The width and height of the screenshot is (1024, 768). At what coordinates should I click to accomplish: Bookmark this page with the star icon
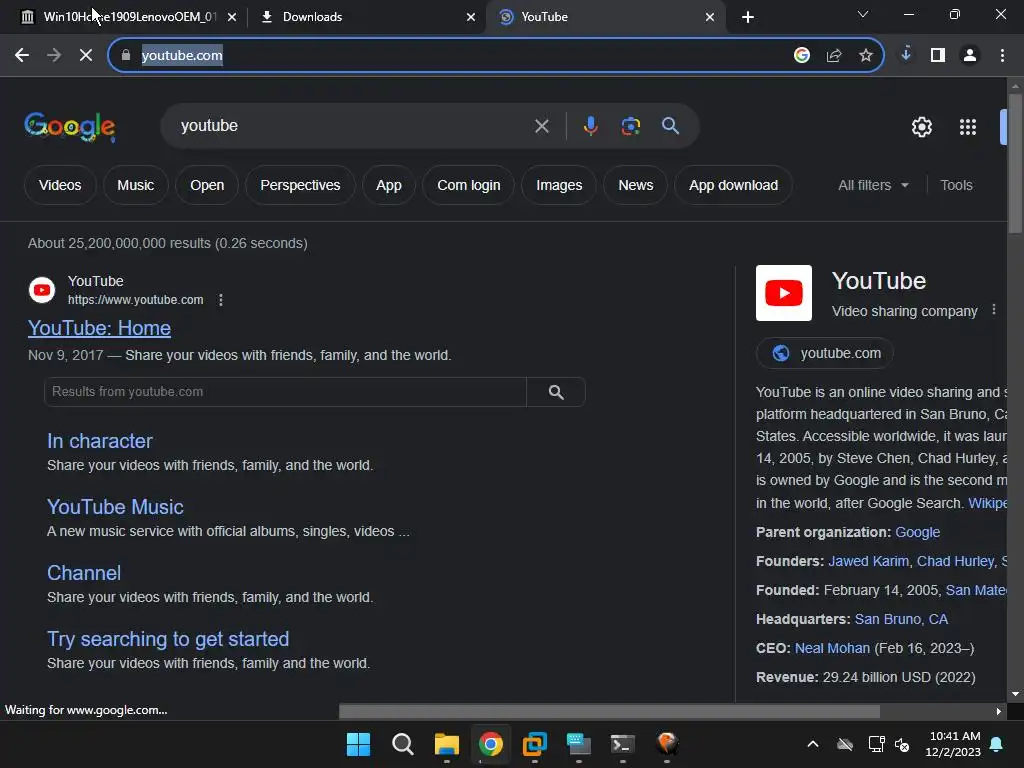866,56
